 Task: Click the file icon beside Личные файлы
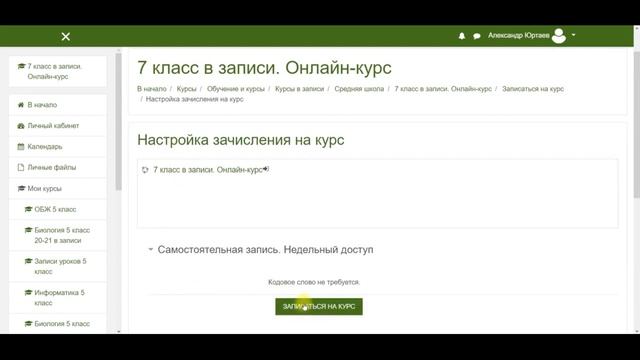(x=21, y=167)
